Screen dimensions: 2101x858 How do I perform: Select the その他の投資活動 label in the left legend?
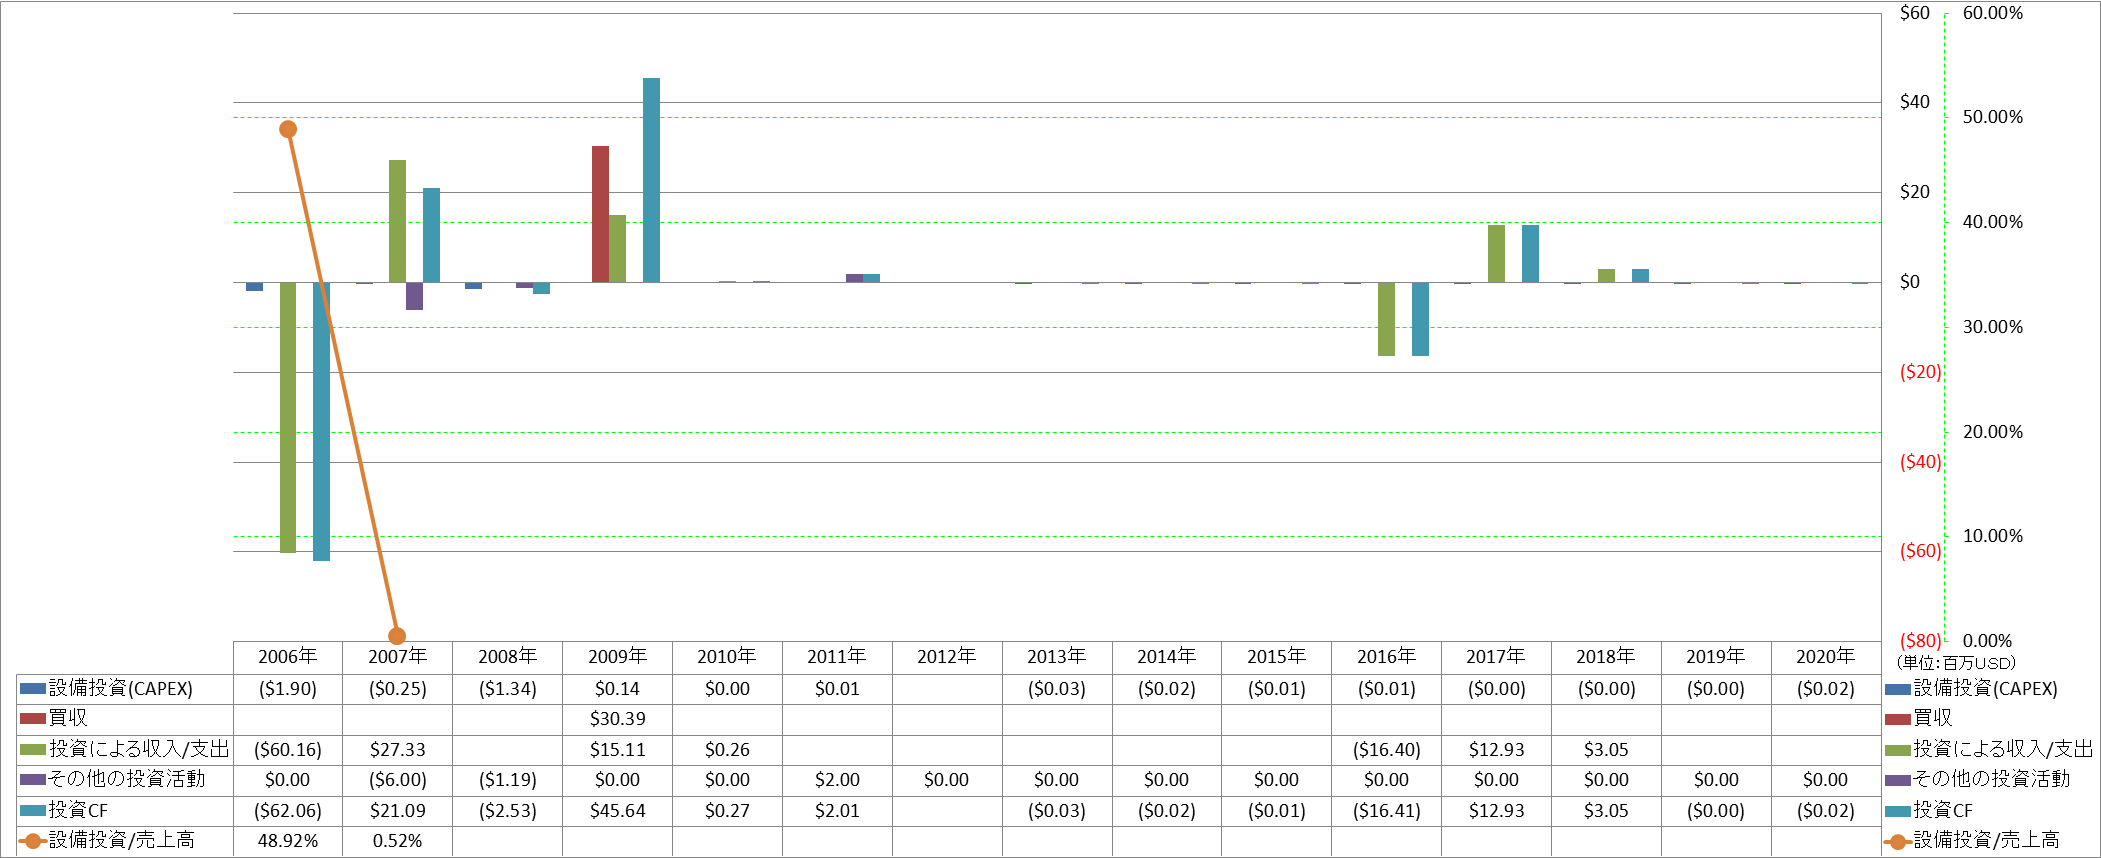pos(127,779)
